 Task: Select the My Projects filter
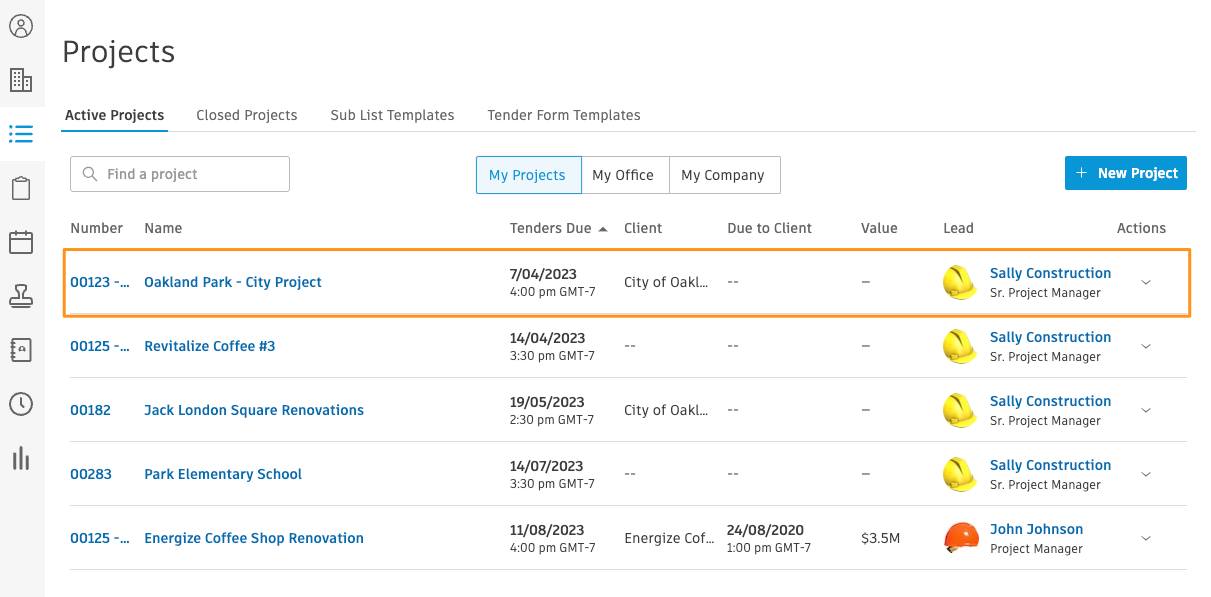pyautogui.click(x=527, y=175)
